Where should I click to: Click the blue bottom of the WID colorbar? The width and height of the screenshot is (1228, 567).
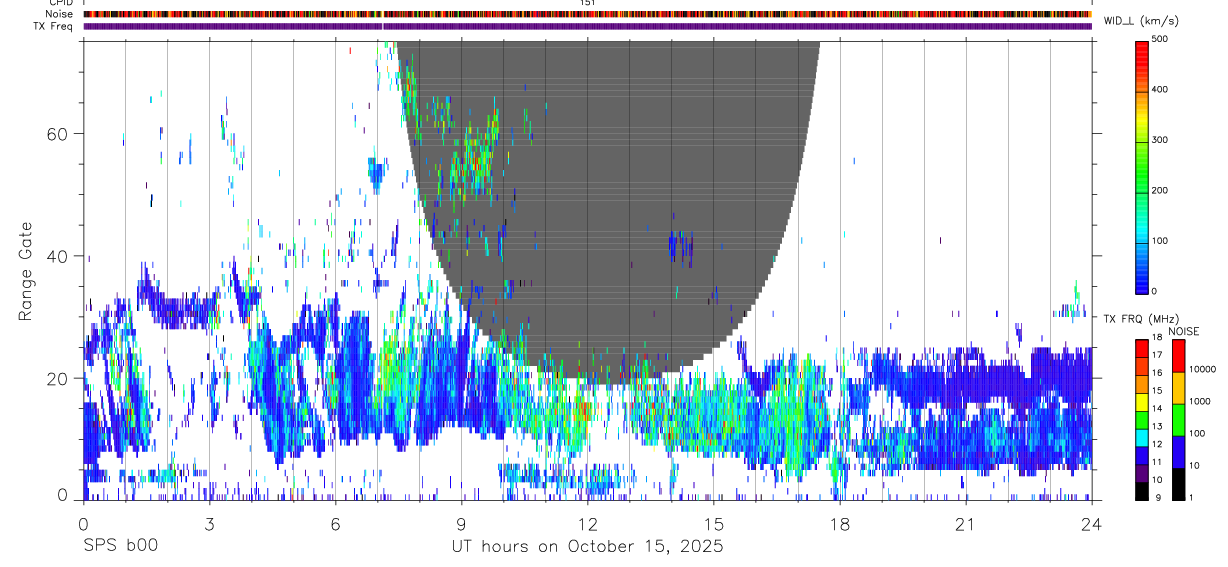pos(1141,275)
